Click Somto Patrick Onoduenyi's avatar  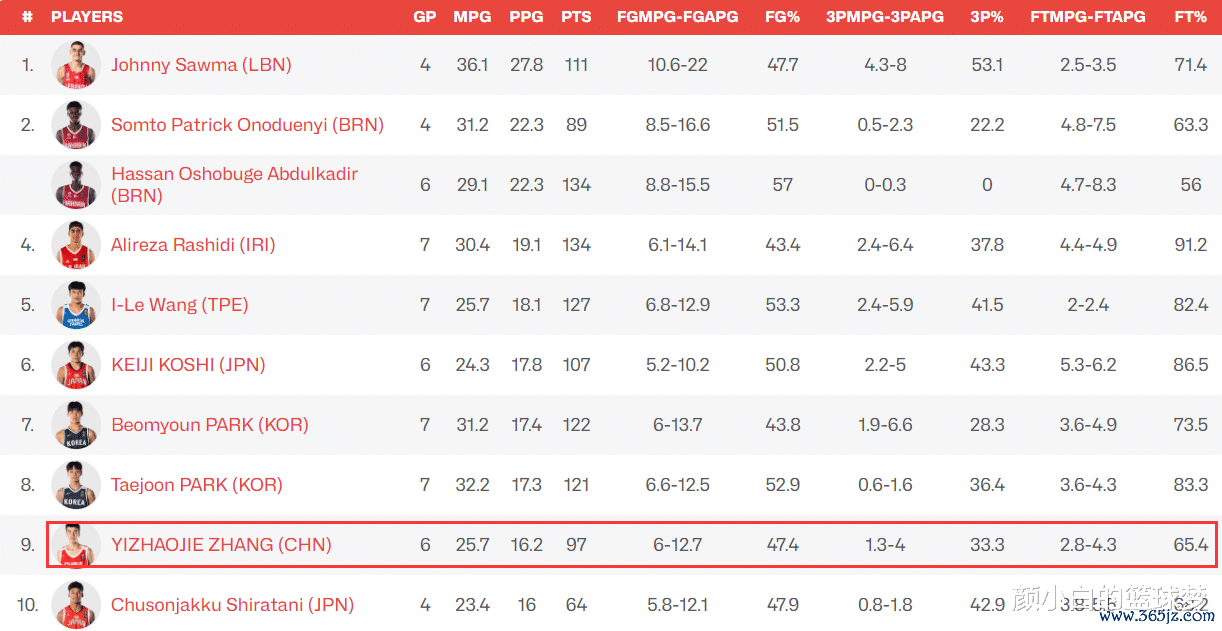pos(76,125)
